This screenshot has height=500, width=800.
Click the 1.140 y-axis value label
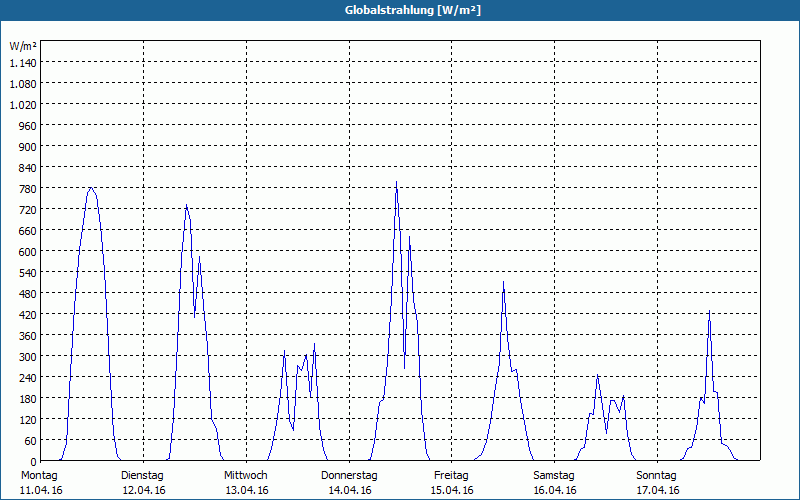point(23,63)
